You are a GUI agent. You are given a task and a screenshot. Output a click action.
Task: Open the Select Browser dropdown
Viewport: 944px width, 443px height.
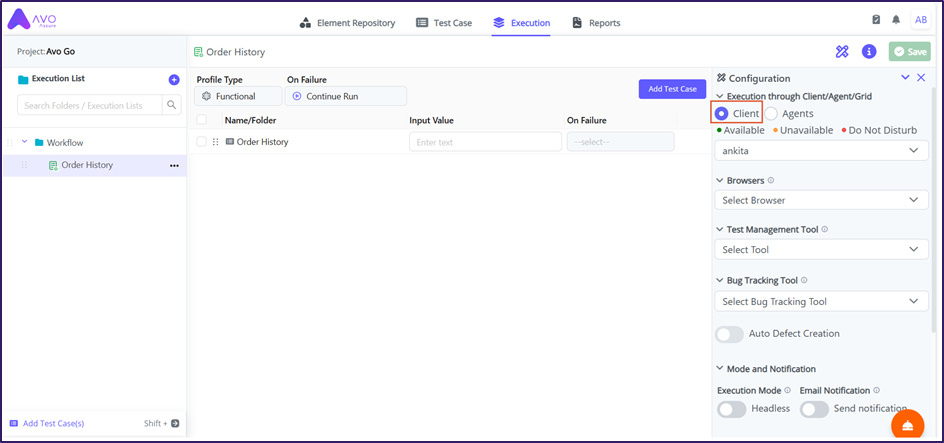820,200
